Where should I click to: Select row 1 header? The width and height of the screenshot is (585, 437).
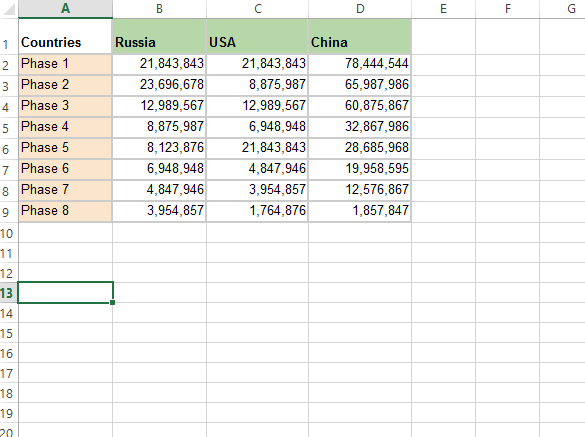(9, 37)
